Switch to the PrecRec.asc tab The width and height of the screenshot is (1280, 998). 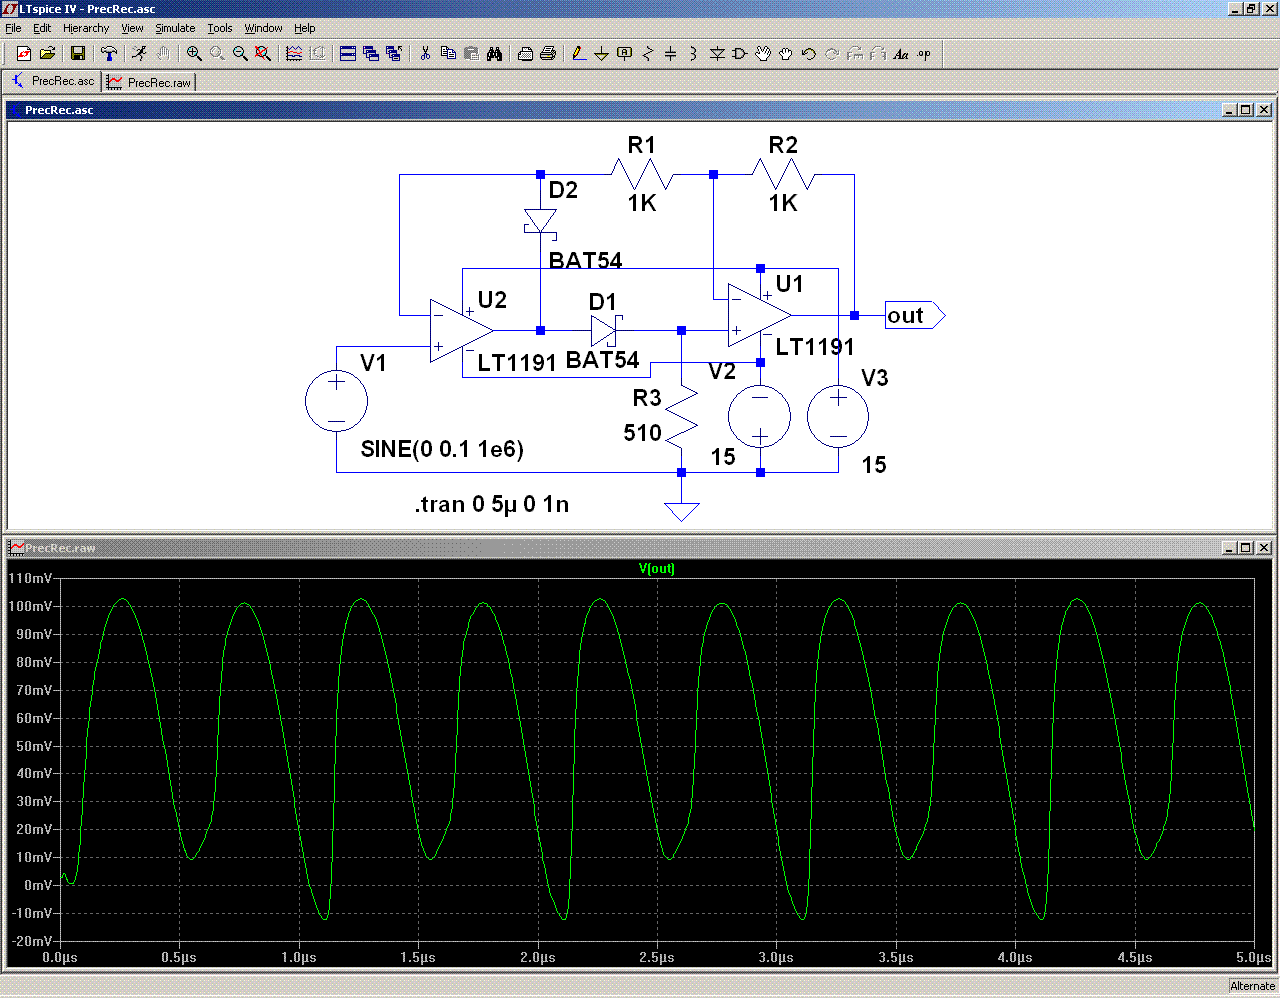53,81
